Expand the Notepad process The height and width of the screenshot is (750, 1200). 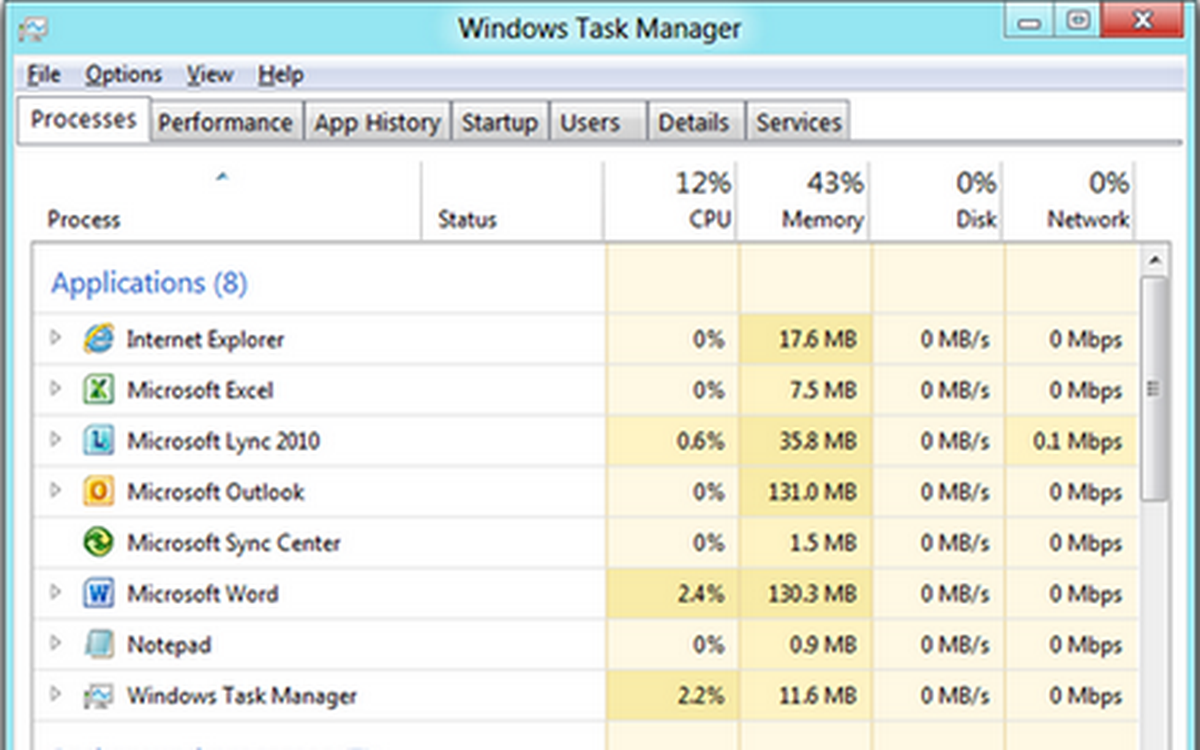(x=56, y=644)
